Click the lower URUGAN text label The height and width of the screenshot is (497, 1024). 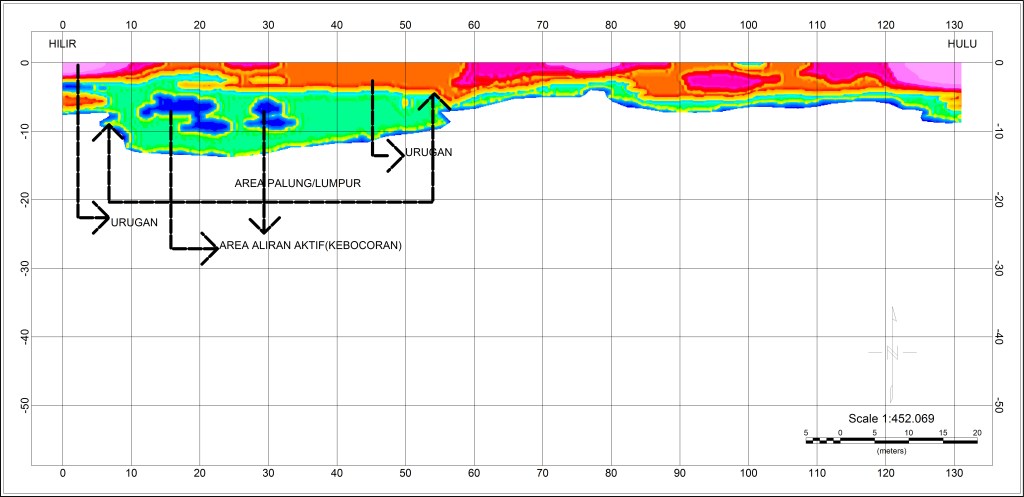(134, 222)
